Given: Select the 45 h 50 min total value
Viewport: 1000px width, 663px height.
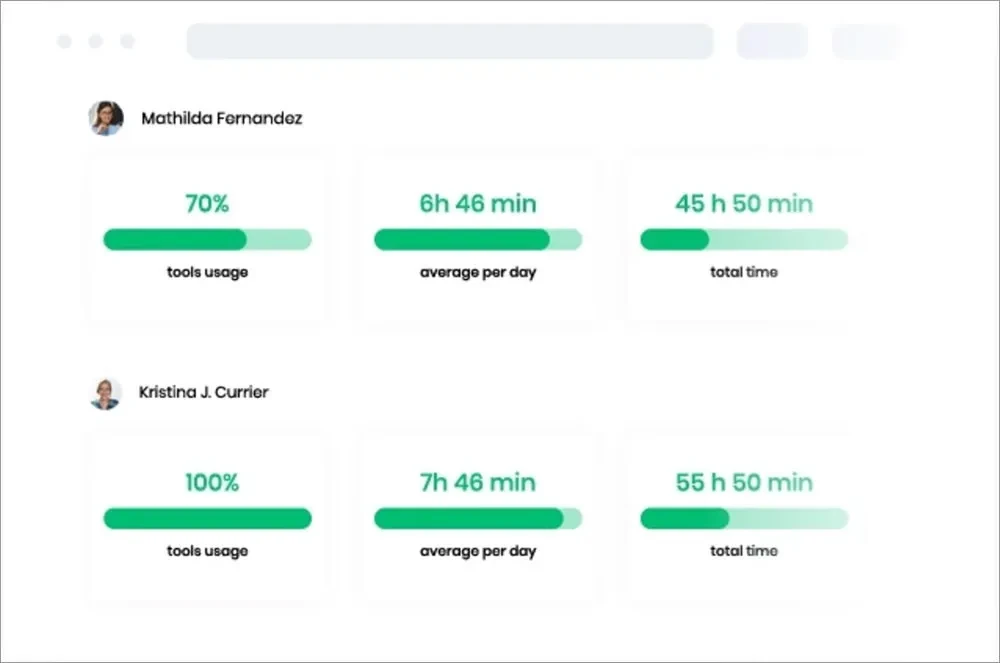Looking at the screenshot, I should click(x=744, y=204).
